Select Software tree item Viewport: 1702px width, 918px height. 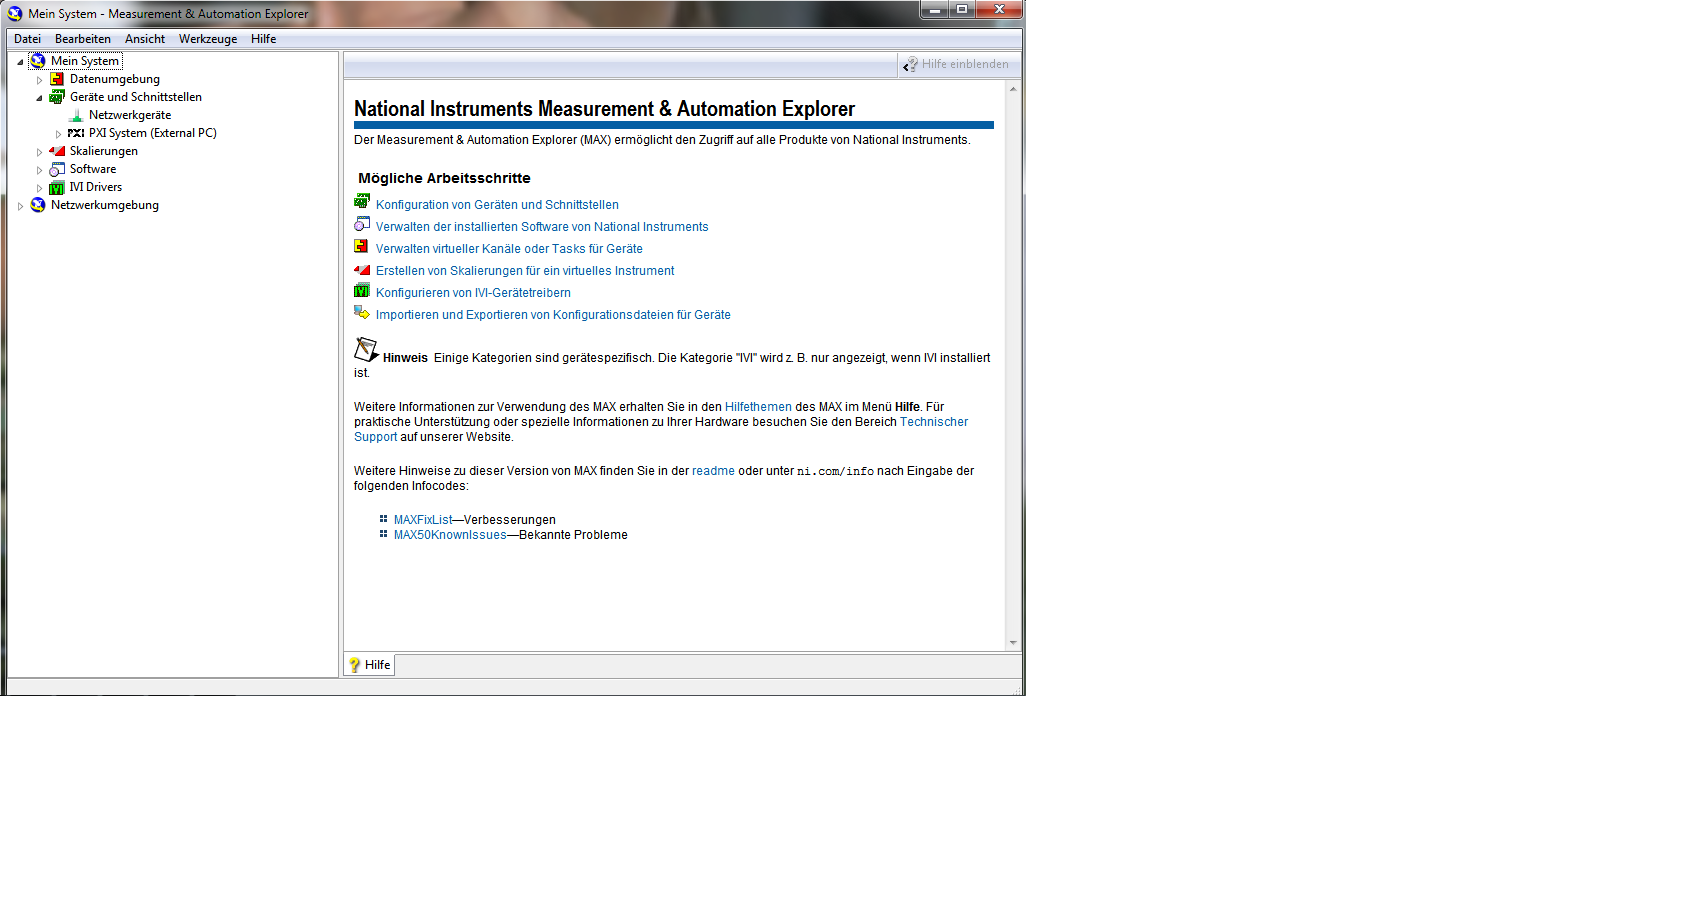point(93,169)
